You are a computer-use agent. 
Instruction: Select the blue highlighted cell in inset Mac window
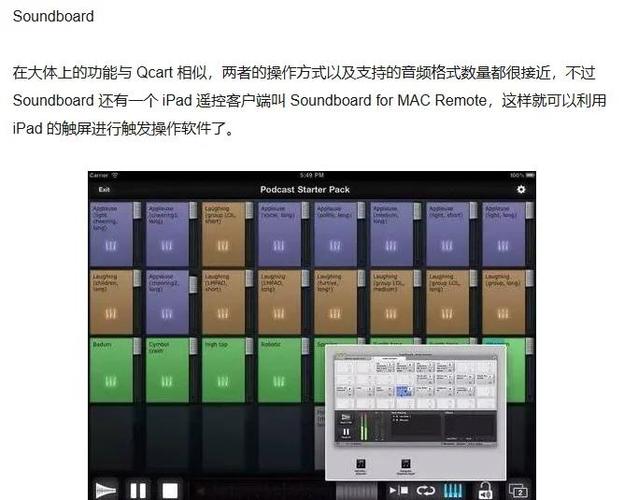coord(404,390)
